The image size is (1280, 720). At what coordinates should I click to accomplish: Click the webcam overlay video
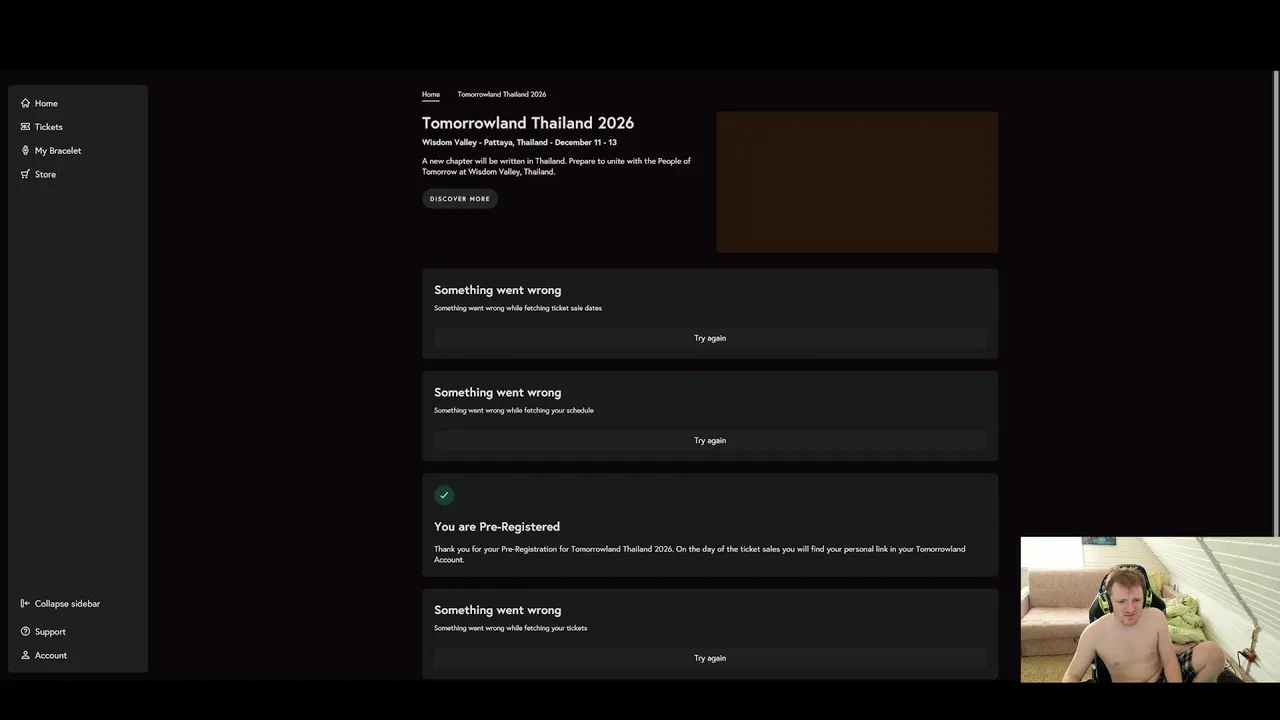click(x=1150, y=609)
